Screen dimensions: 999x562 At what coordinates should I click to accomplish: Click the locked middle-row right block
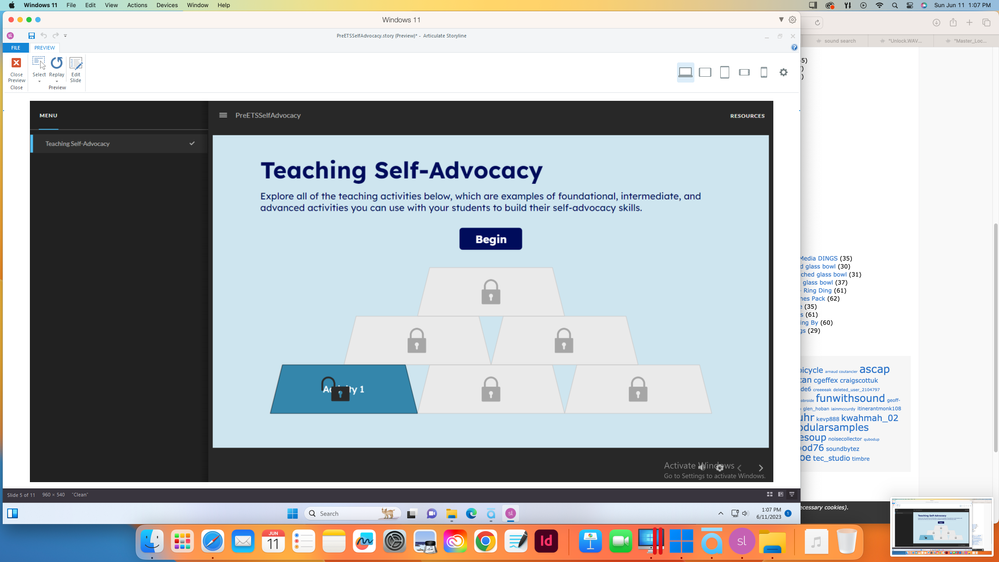(564, 340)
